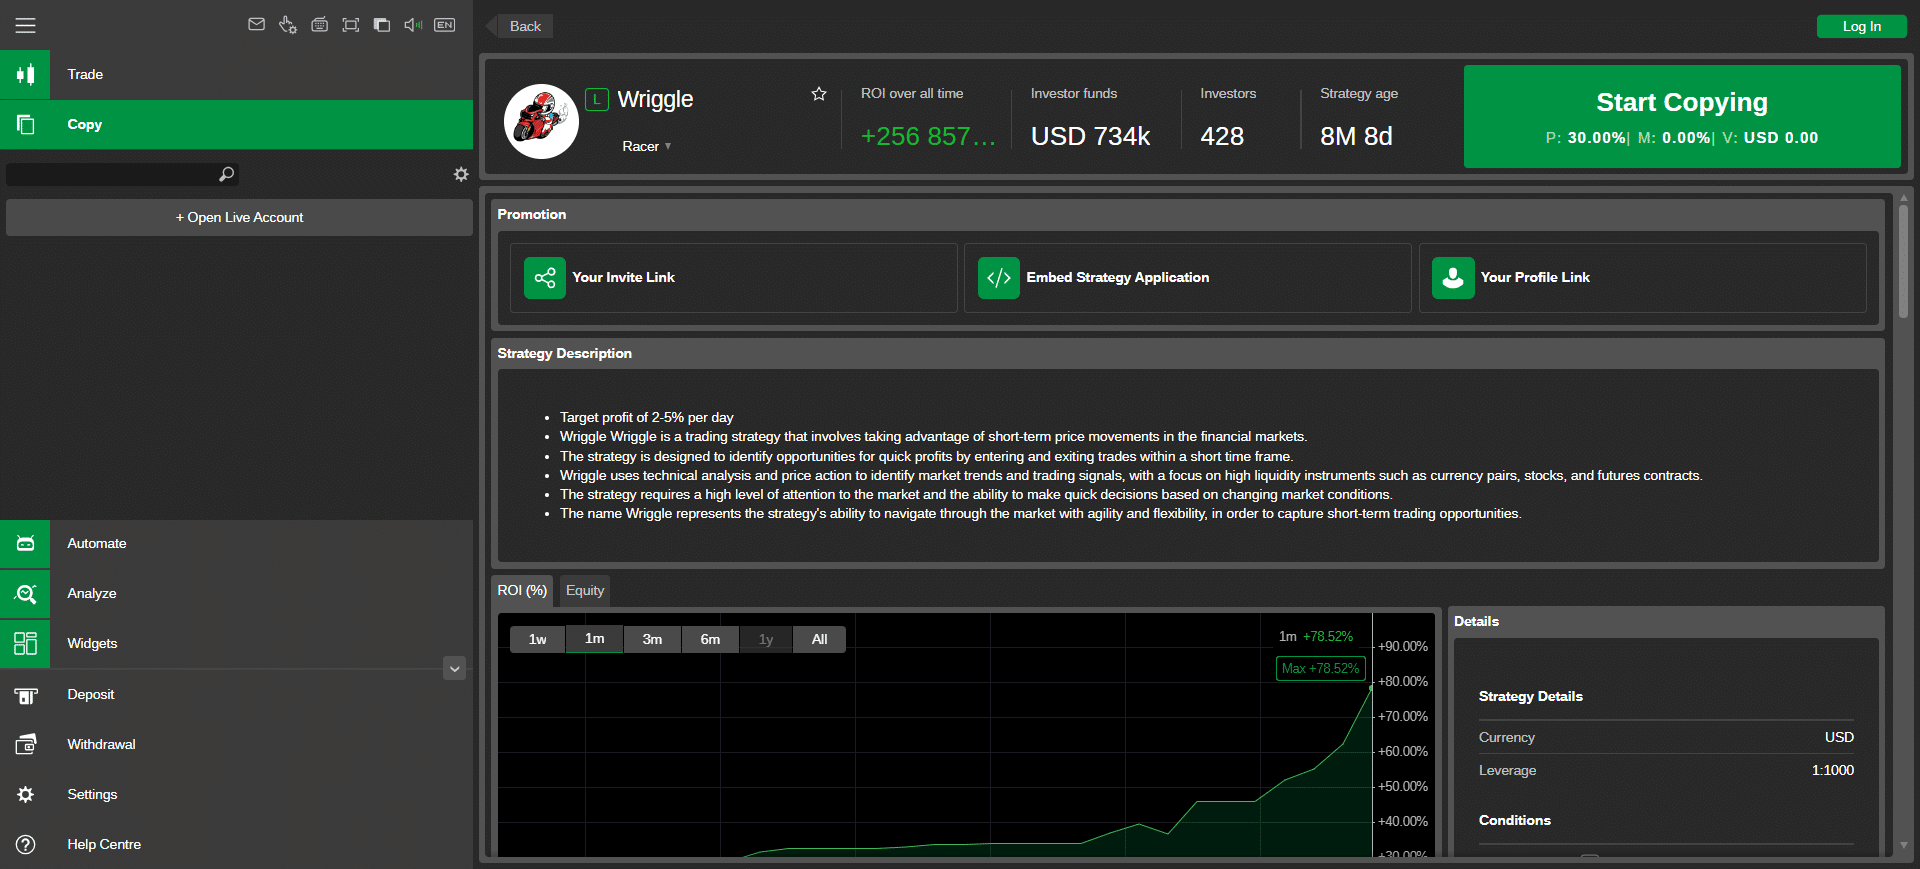Viewport: 1920px width, 869px height.
Task: Add Wriggle to favorites star
Action: [x=819, y=94]
